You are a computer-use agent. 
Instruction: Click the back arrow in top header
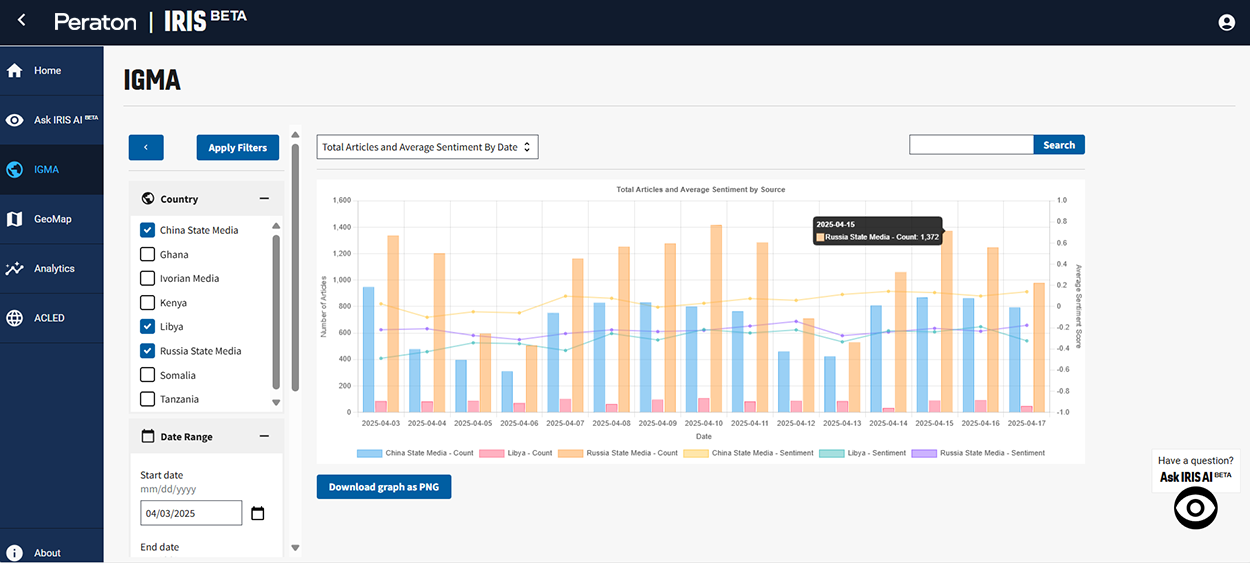[22, 21]
